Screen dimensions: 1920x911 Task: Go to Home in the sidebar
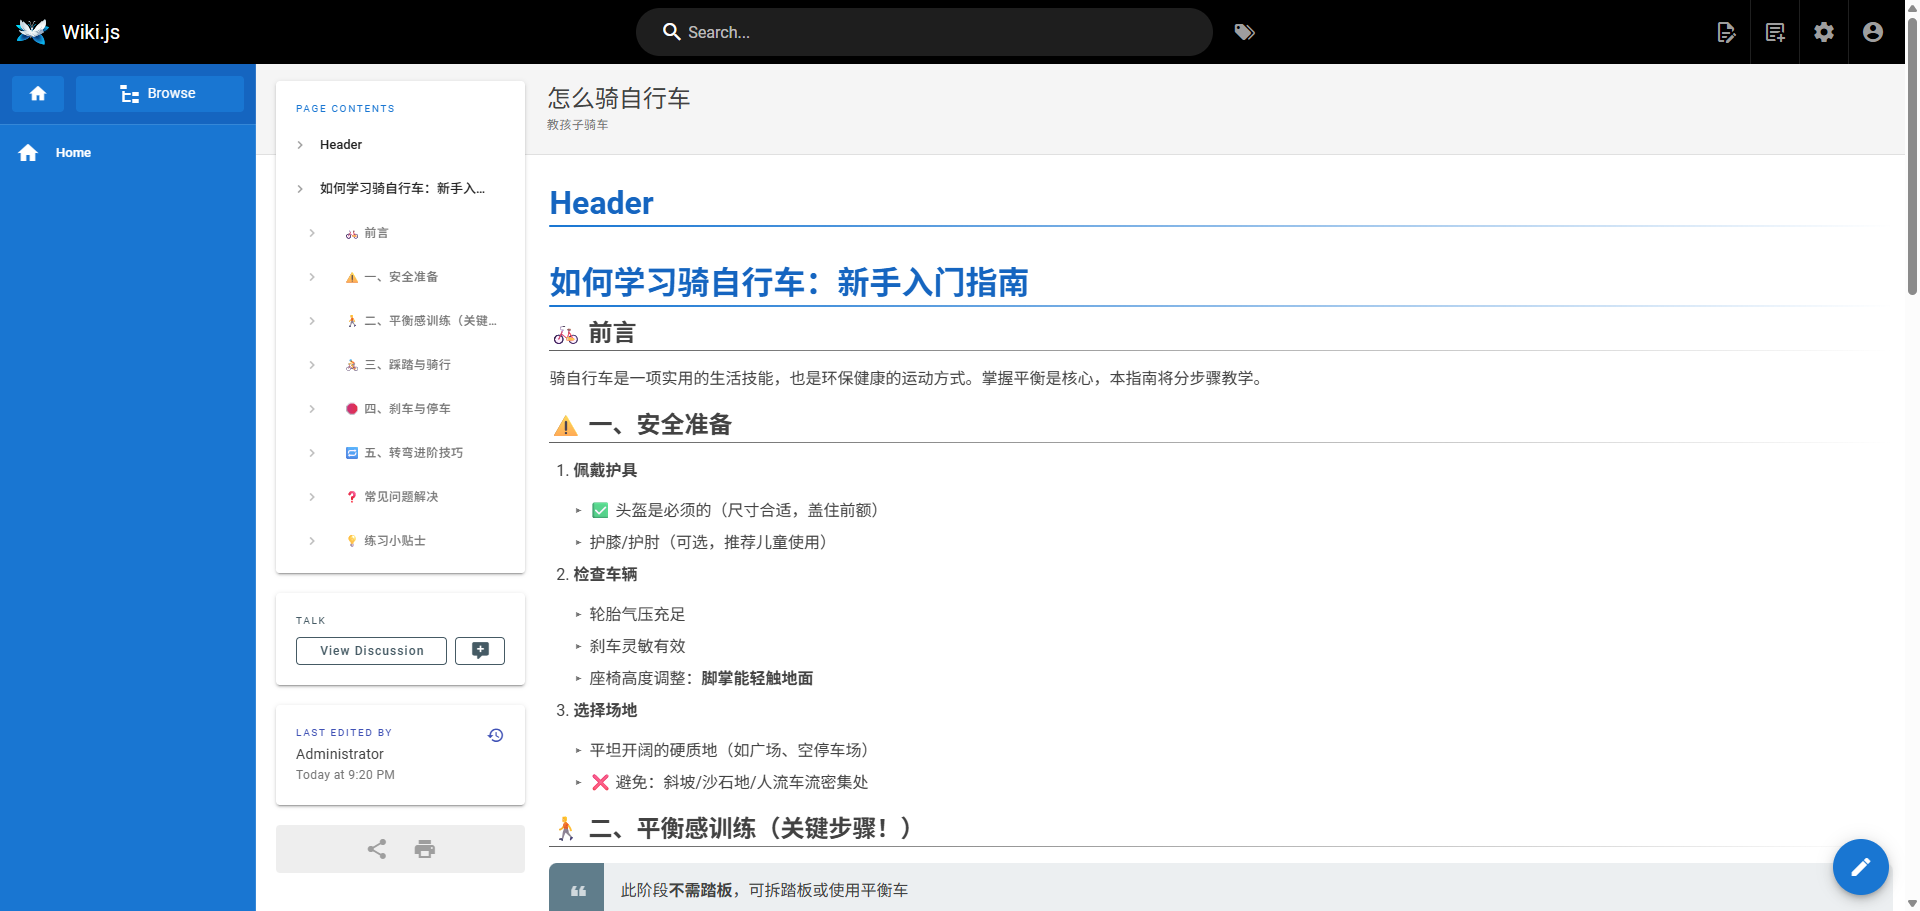point(128,153)
